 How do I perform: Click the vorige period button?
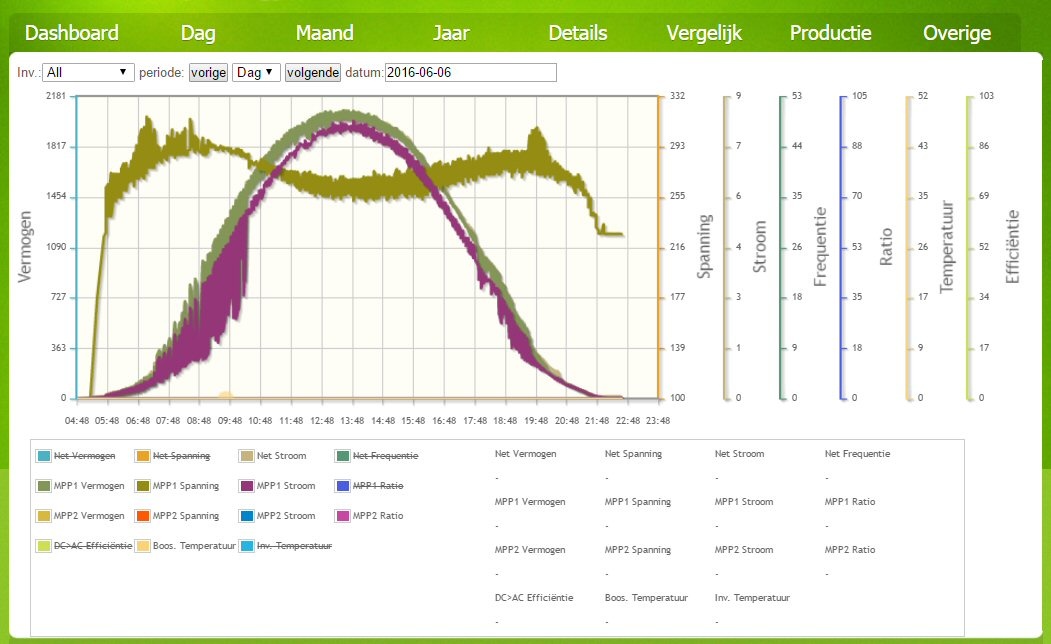click(x=208, y=72)
